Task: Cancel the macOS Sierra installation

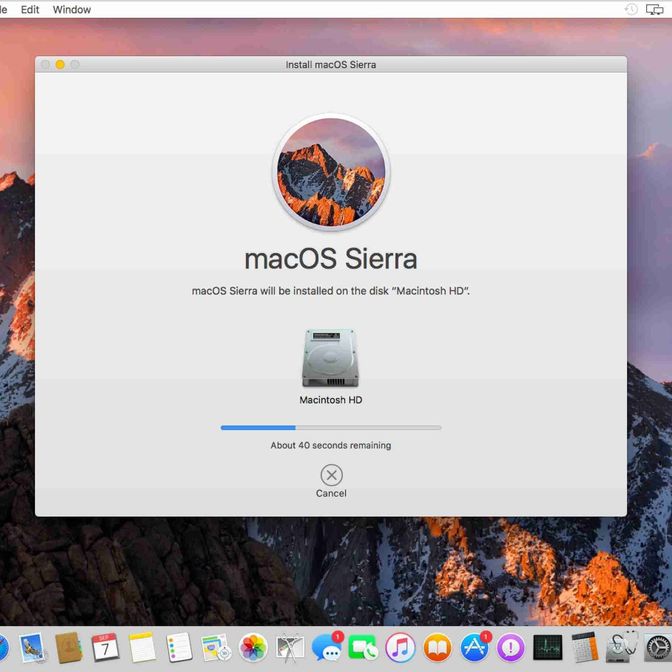Action: point(331,481)
